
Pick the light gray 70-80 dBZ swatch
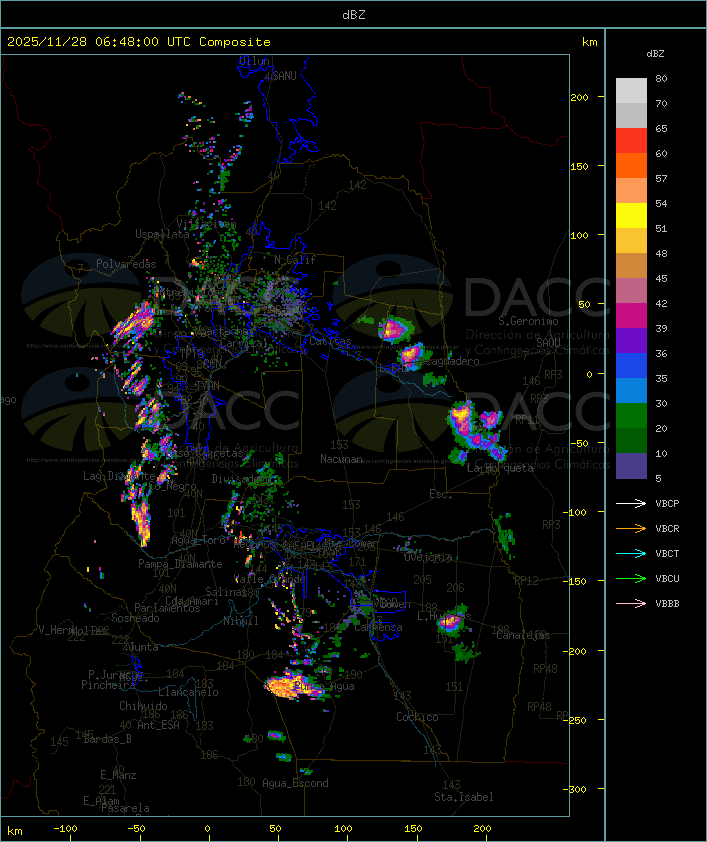coord(631,90)
